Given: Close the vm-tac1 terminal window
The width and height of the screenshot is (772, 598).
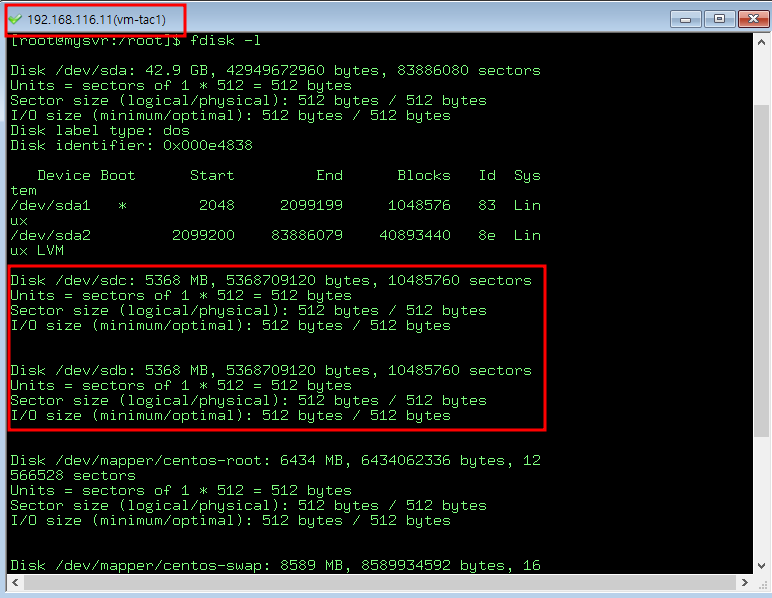Looking at the screenshot, I should 753,19.
